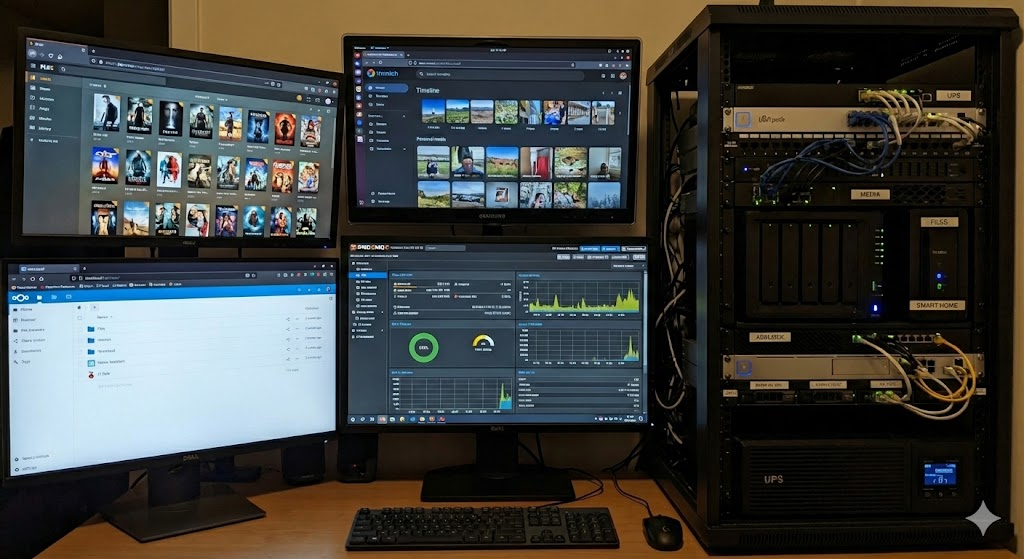Click the address bar in the Plex browser
The width and height of the screenshot is (1024, 559).
(x=185, y=73)
